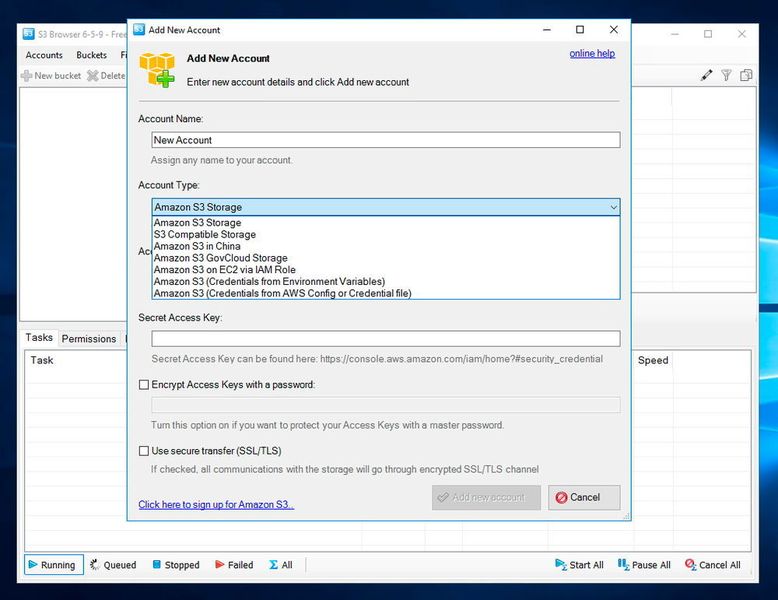This screenshot has width=778, height=600.
Task: Select Credentials from Environment Variables option
Action: 386,281
